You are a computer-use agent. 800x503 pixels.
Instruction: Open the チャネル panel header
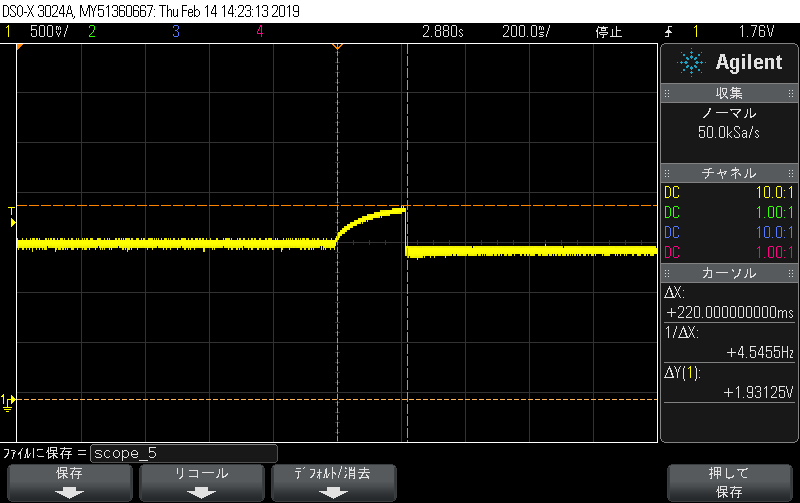click(729, 173)
